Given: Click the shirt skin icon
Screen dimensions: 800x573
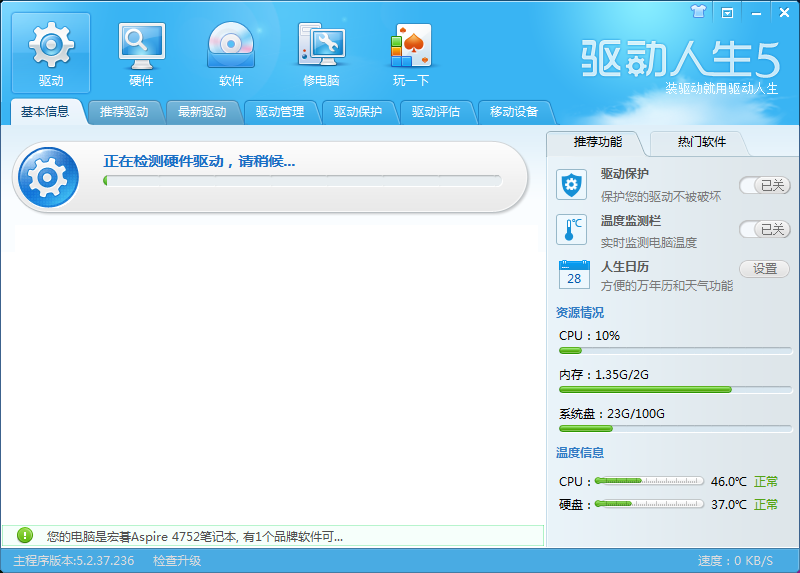Looking at the screenshot, I should 698,12.
